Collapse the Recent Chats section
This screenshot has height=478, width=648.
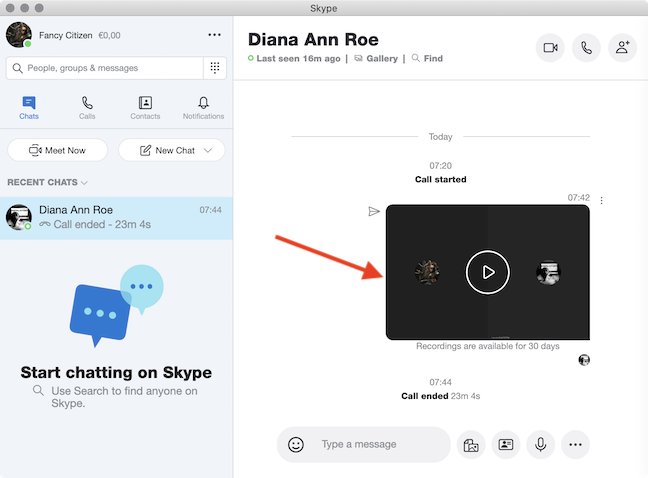pos(47,182)
